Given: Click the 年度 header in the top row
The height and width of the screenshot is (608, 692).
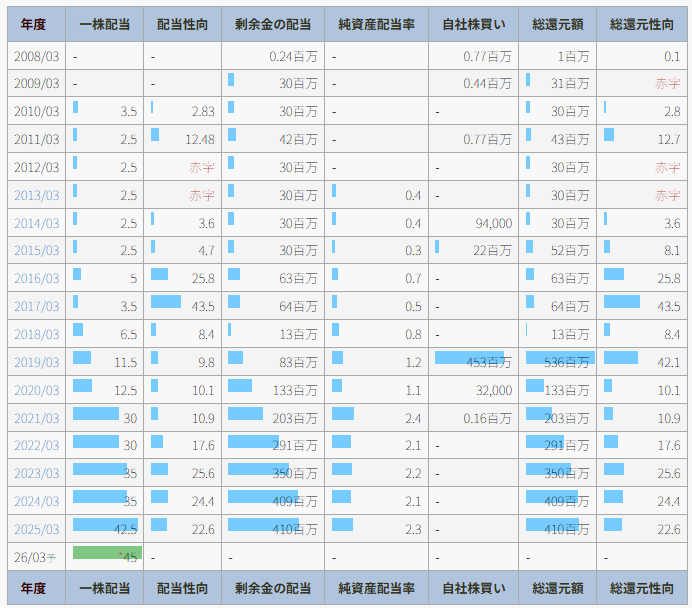Looking at the screenshot, I should tap(35, 24).
